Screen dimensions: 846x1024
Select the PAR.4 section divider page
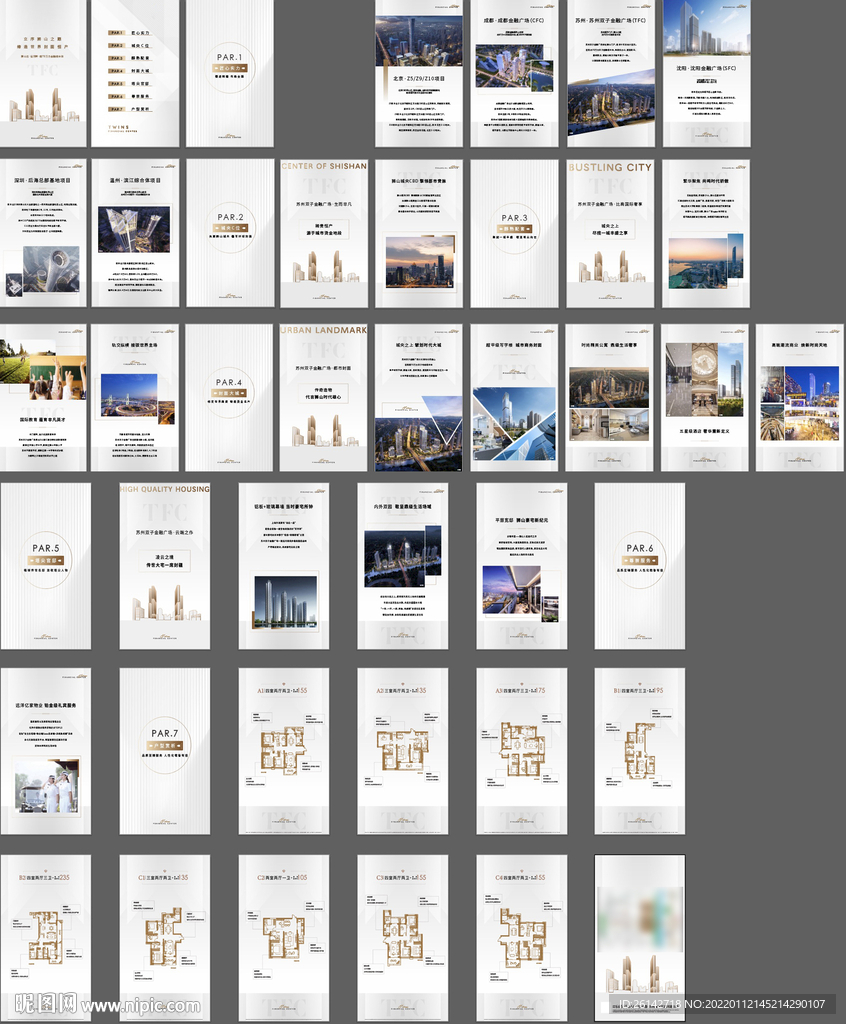229,398
